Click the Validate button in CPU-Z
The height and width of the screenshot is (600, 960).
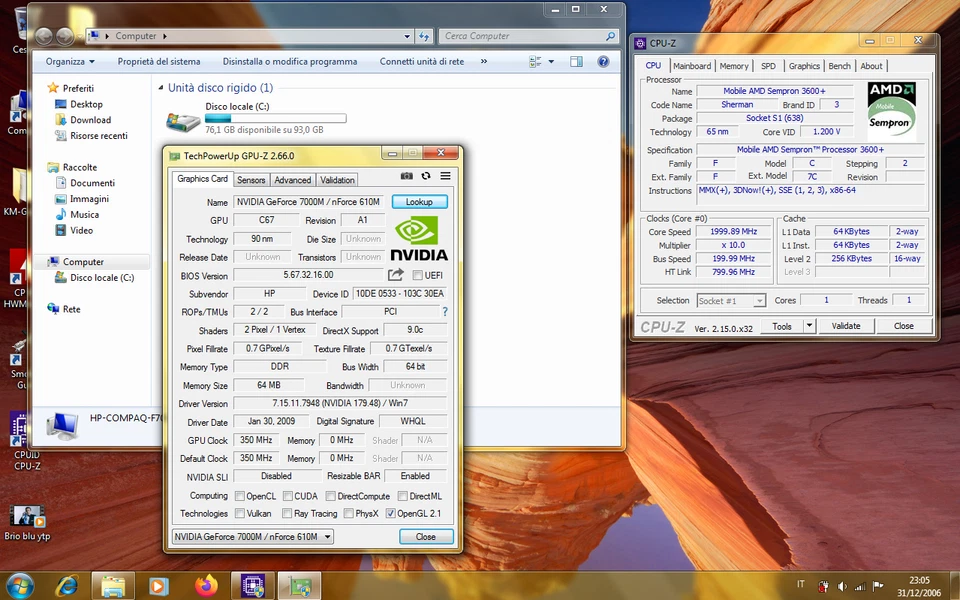(x=846, y=326)
